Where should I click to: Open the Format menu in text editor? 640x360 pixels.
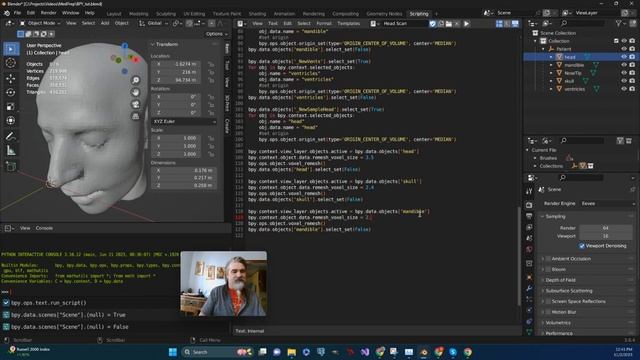[x=324, y=23]
